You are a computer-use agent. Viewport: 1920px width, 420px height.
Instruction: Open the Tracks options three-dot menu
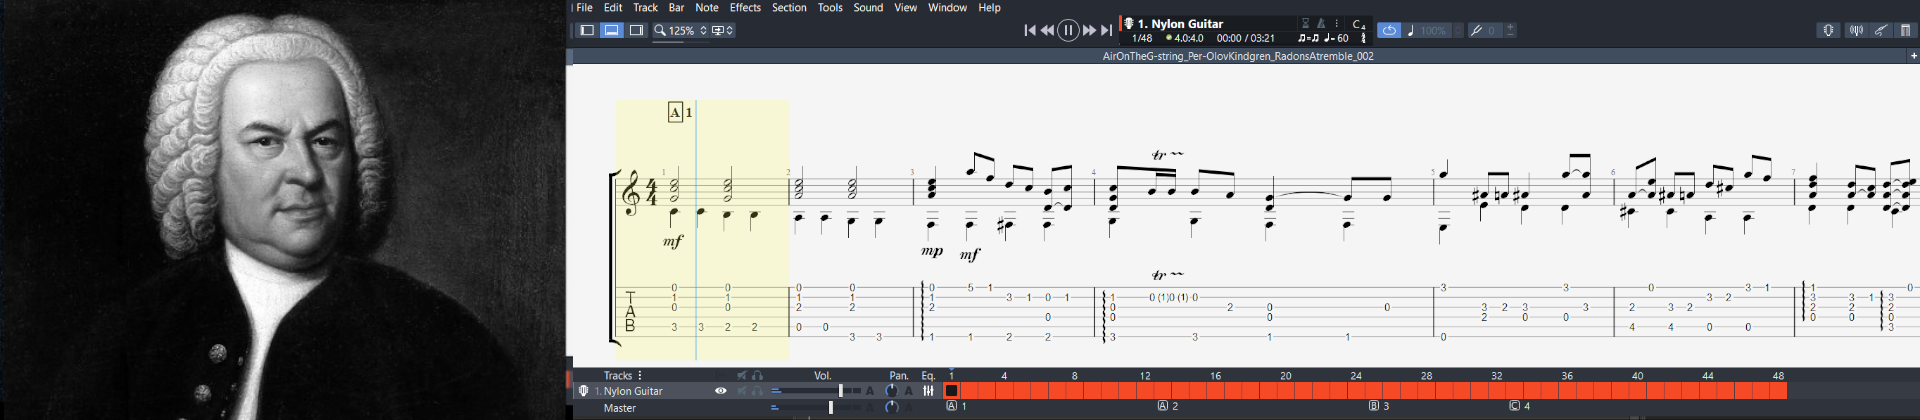(x=640, y=375)
